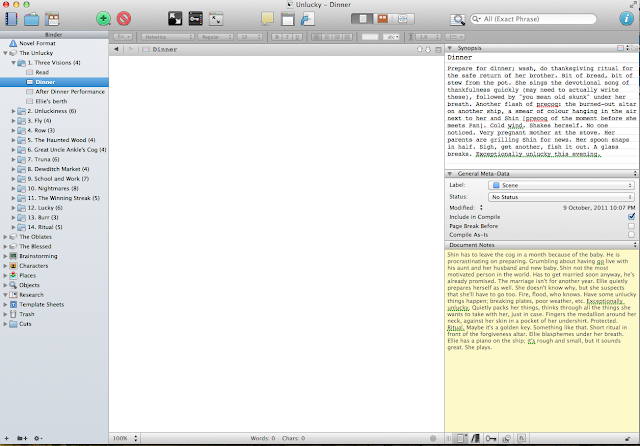Expand the 2. Unluckiness folder

[x=13, y=111]
